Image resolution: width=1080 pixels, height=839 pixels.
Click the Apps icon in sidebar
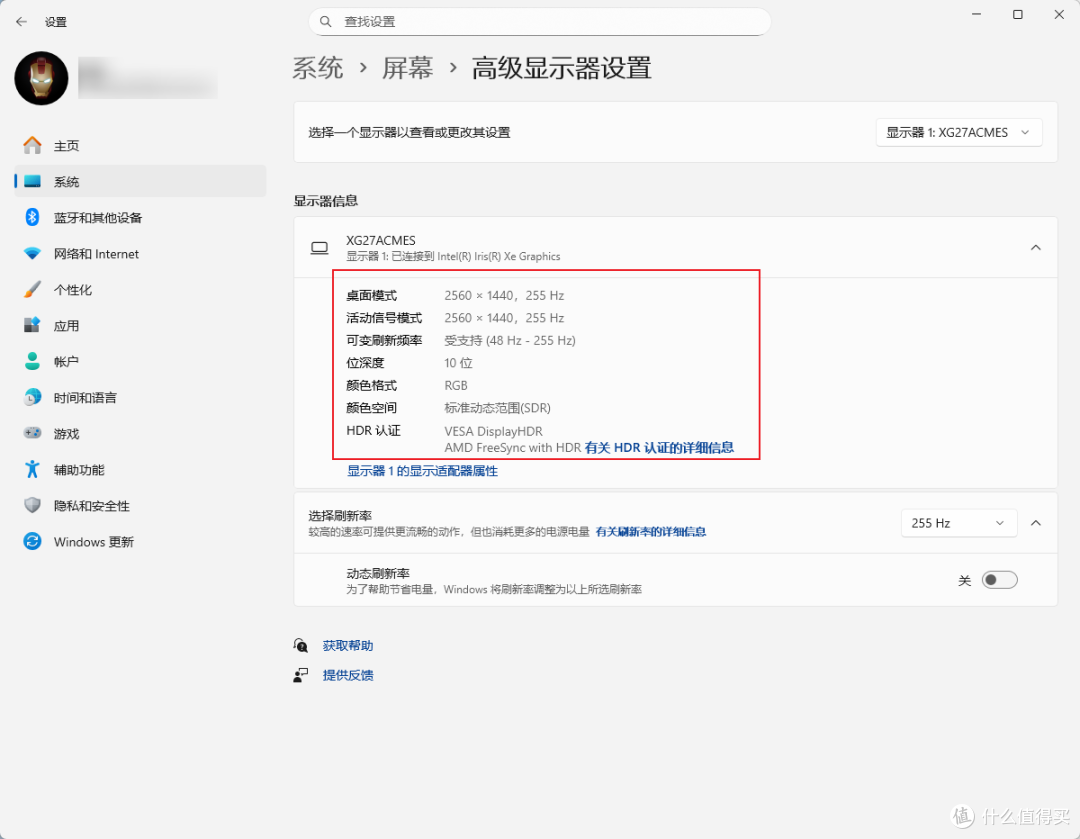point(33,326)
